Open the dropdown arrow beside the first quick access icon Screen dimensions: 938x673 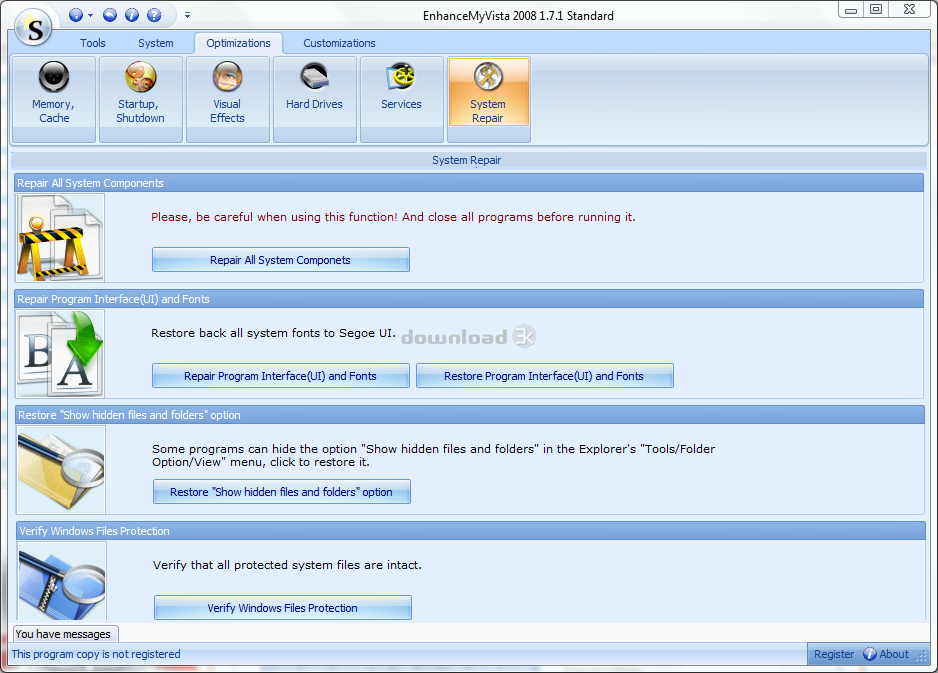click(90, 15)
